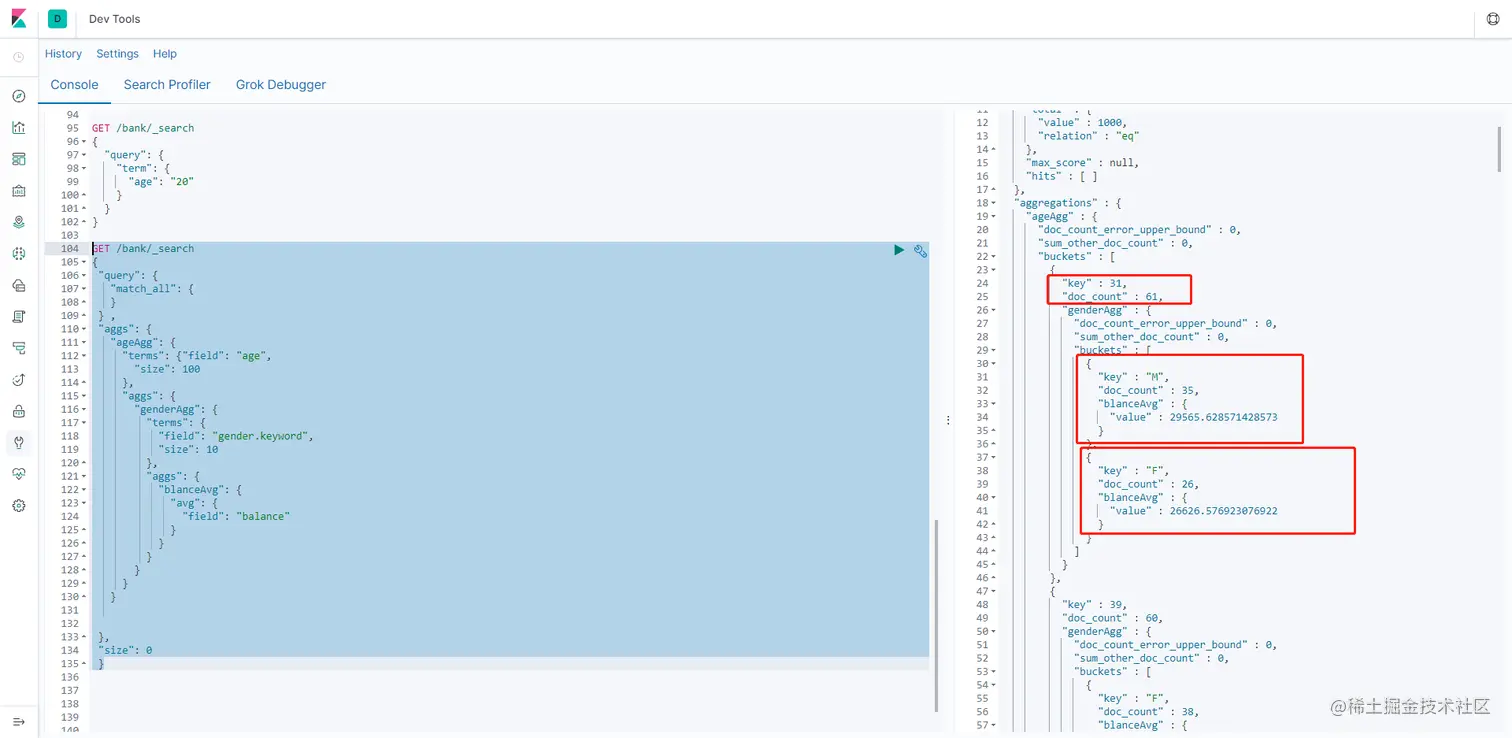Viewport: 1512px width, 738px height.
Task: Select the Dev Tools sidebar icon
Action: 18,443
